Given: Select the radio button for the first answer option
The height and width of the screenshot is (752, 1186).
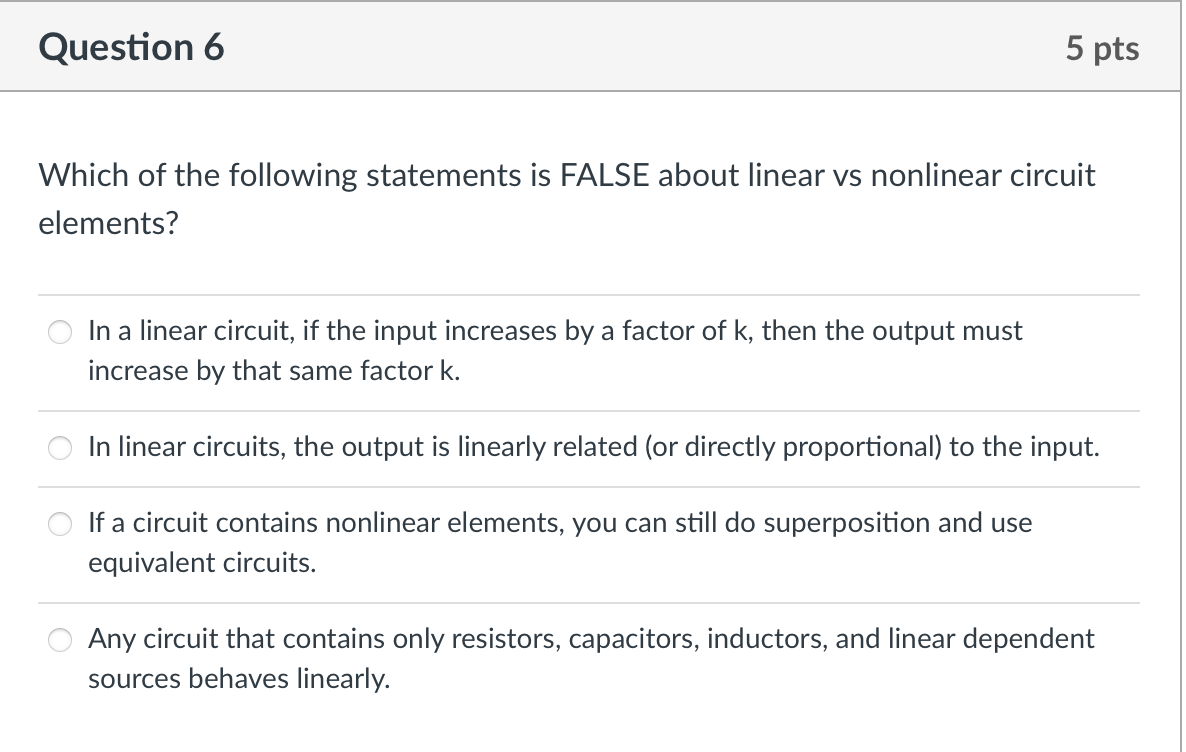Looking at the screenshot, I should click(60, 331).
